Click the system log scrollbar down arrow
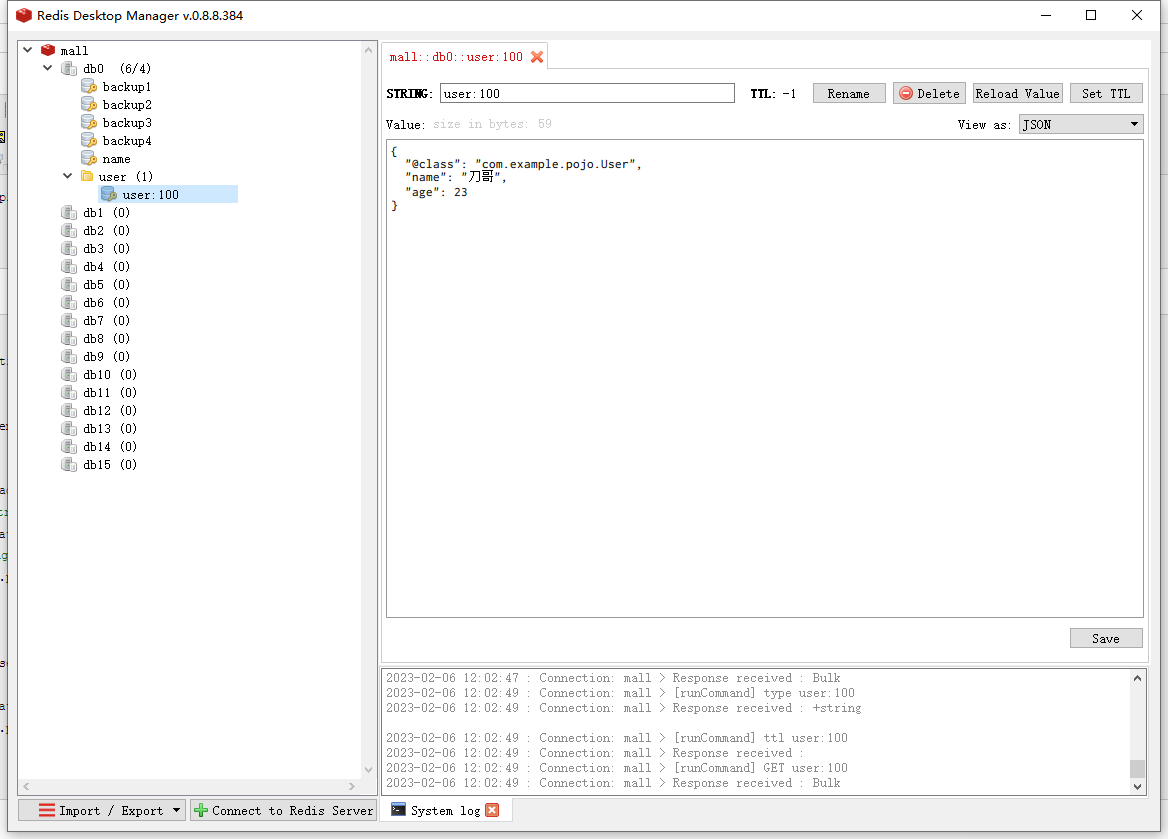Image resolution: width=1168 pixels, height=839 pixels. click(1137, 786)
